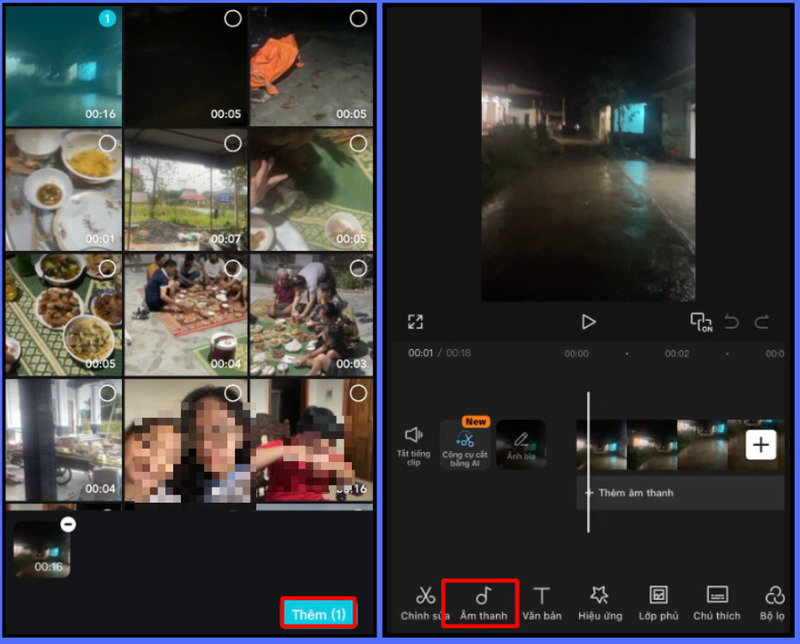Image resolution: width=800 pixels, height=644 pixels.
Task: Play the video preview
Action: point(588,321)
